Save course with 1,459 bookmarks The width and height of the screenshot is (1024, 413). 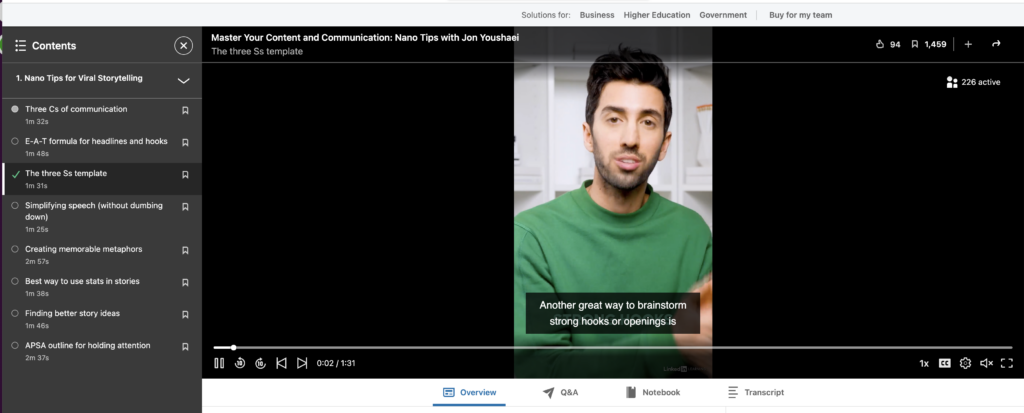click(929, 44)
